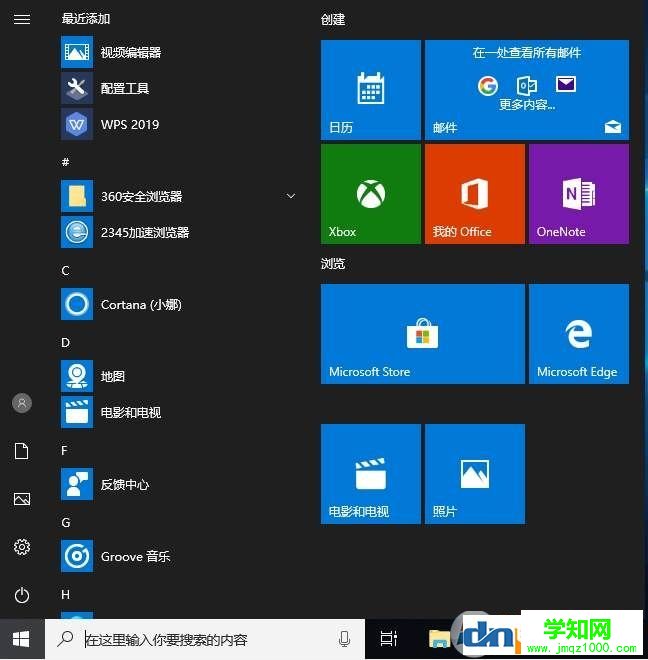
Task: Click the Windows Start button
Action: pos(21,639)
